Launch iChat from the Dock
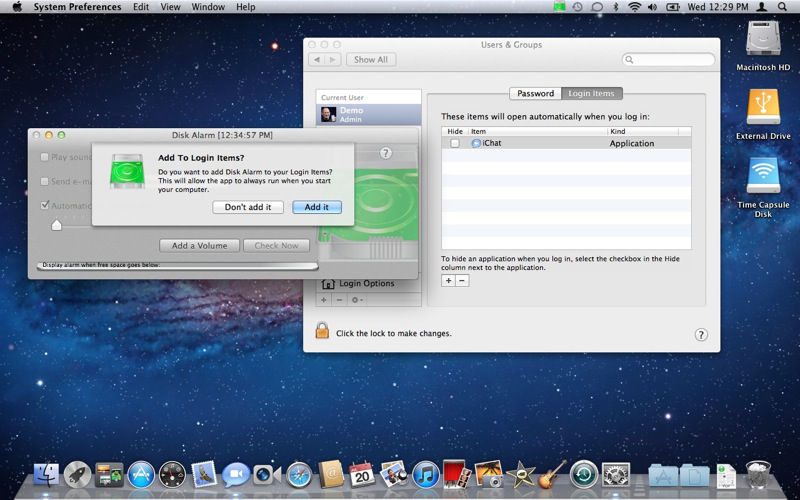This screenshot has height=500, width=800. coord(236,475)
